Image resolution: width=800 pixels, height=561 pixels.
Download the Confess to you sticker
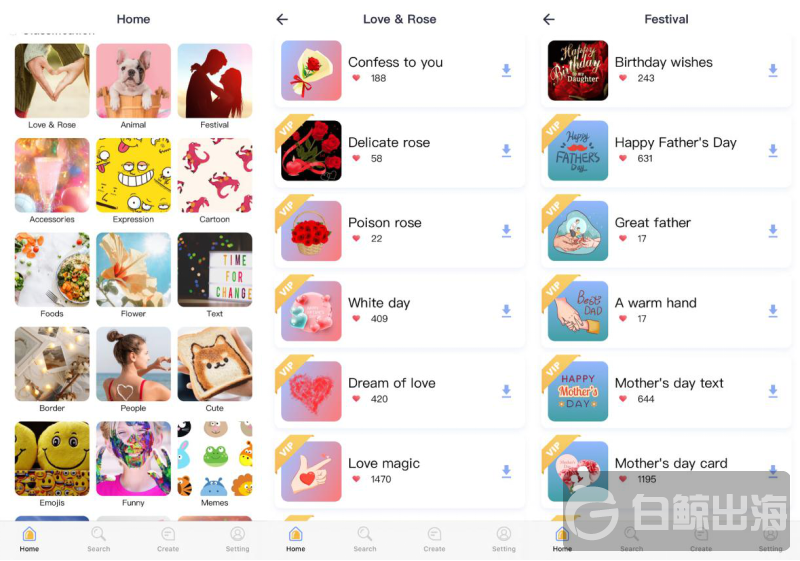(506, 70)
